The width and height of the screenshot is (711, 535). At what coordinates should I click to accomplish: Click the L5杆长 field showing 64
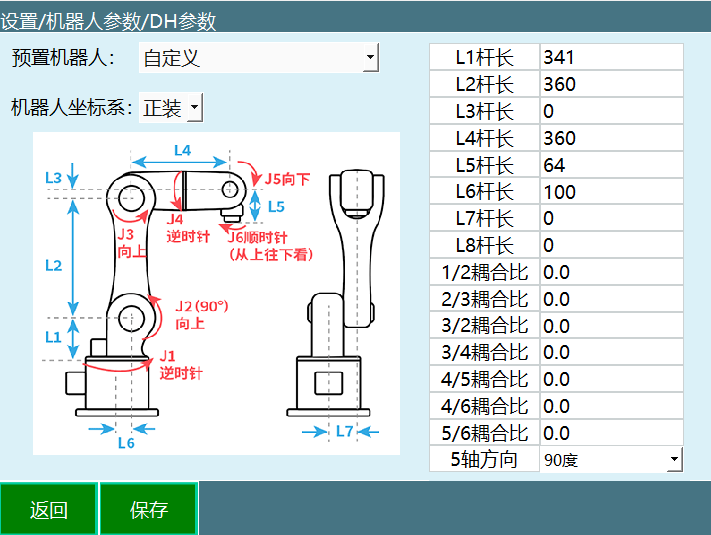click(610, 165)
